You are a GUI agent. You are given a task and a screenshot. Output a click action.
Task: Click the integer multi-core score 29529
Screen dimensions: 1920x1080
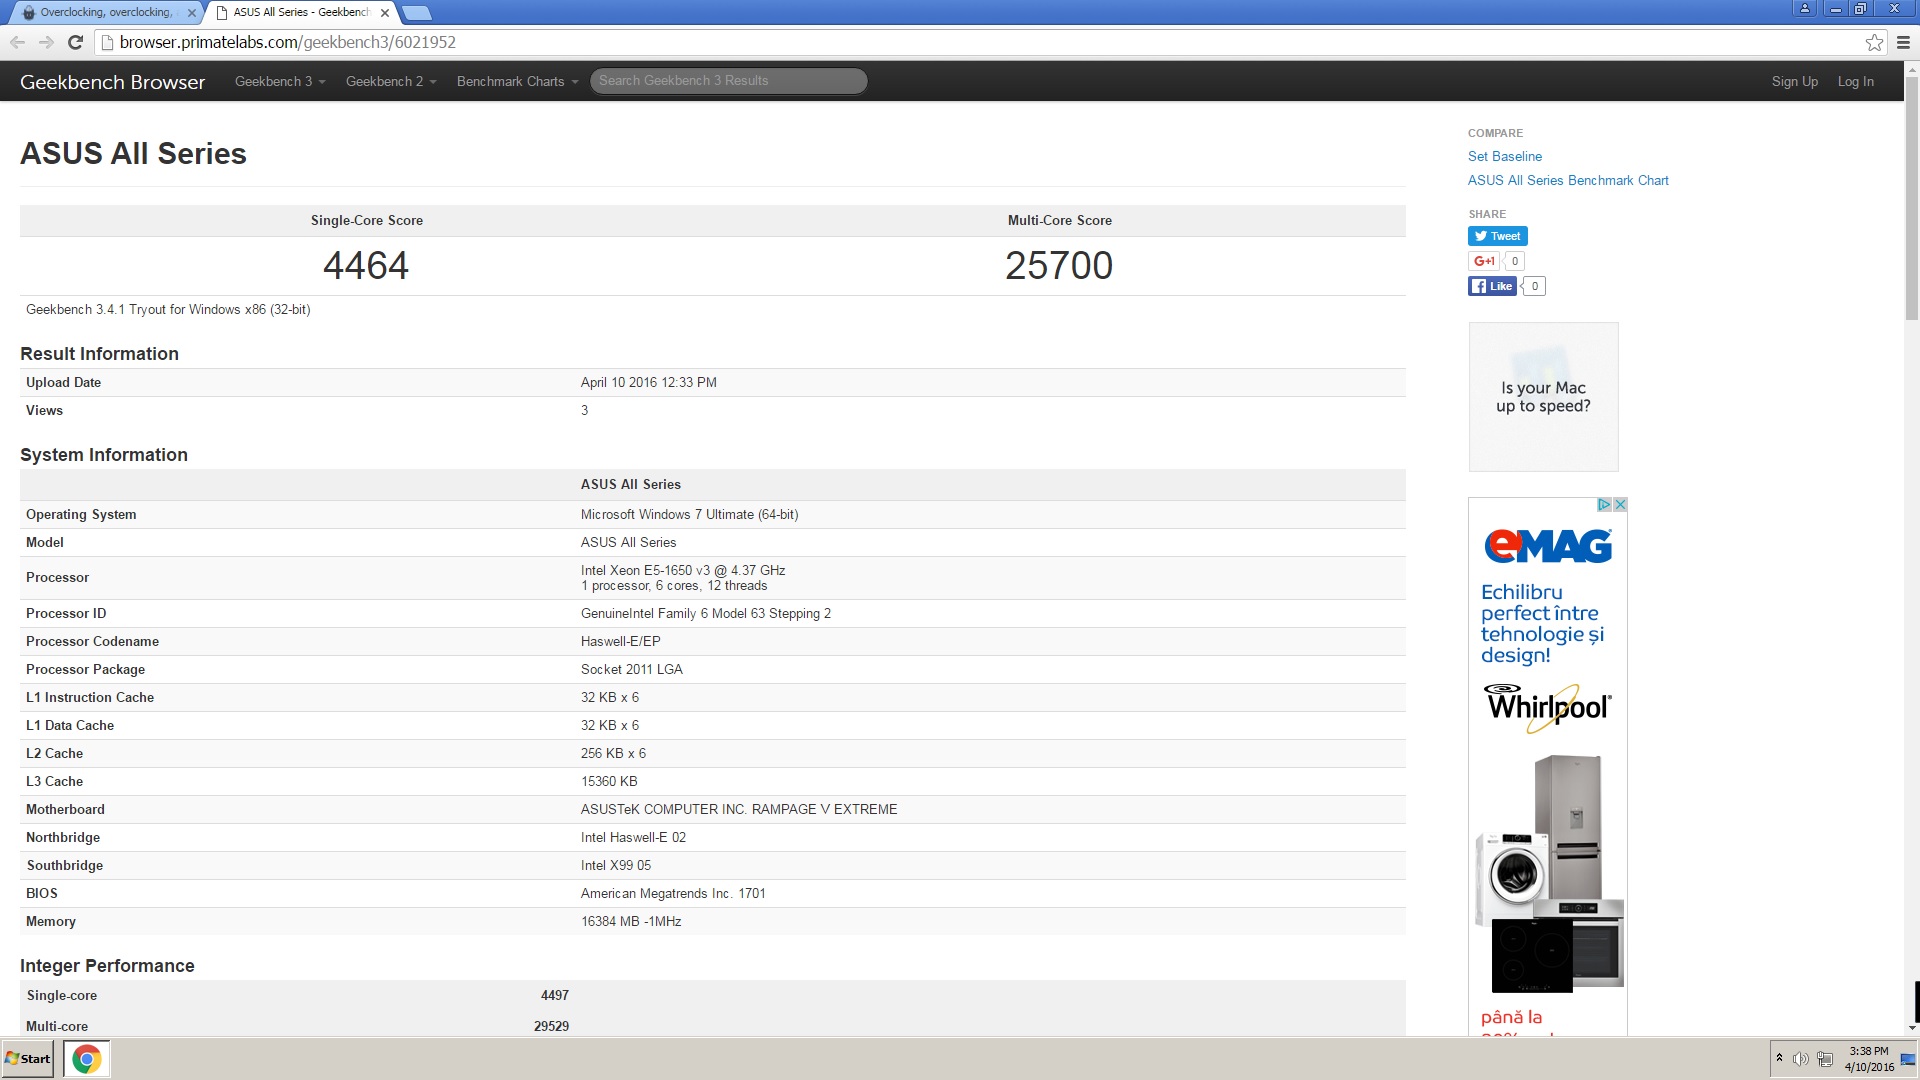pos(551,1026)
